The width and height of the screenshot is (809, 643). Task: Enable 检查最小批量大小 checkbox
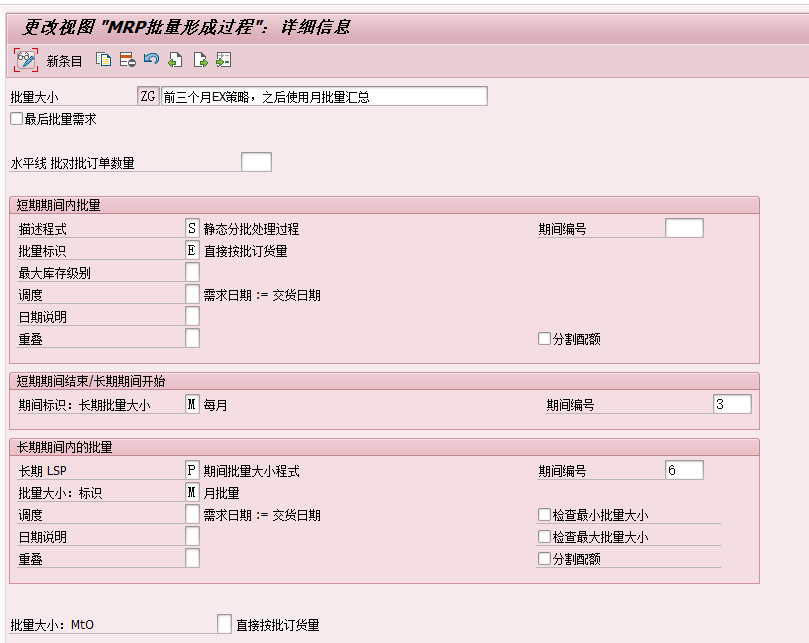click(x=544, y=515)
